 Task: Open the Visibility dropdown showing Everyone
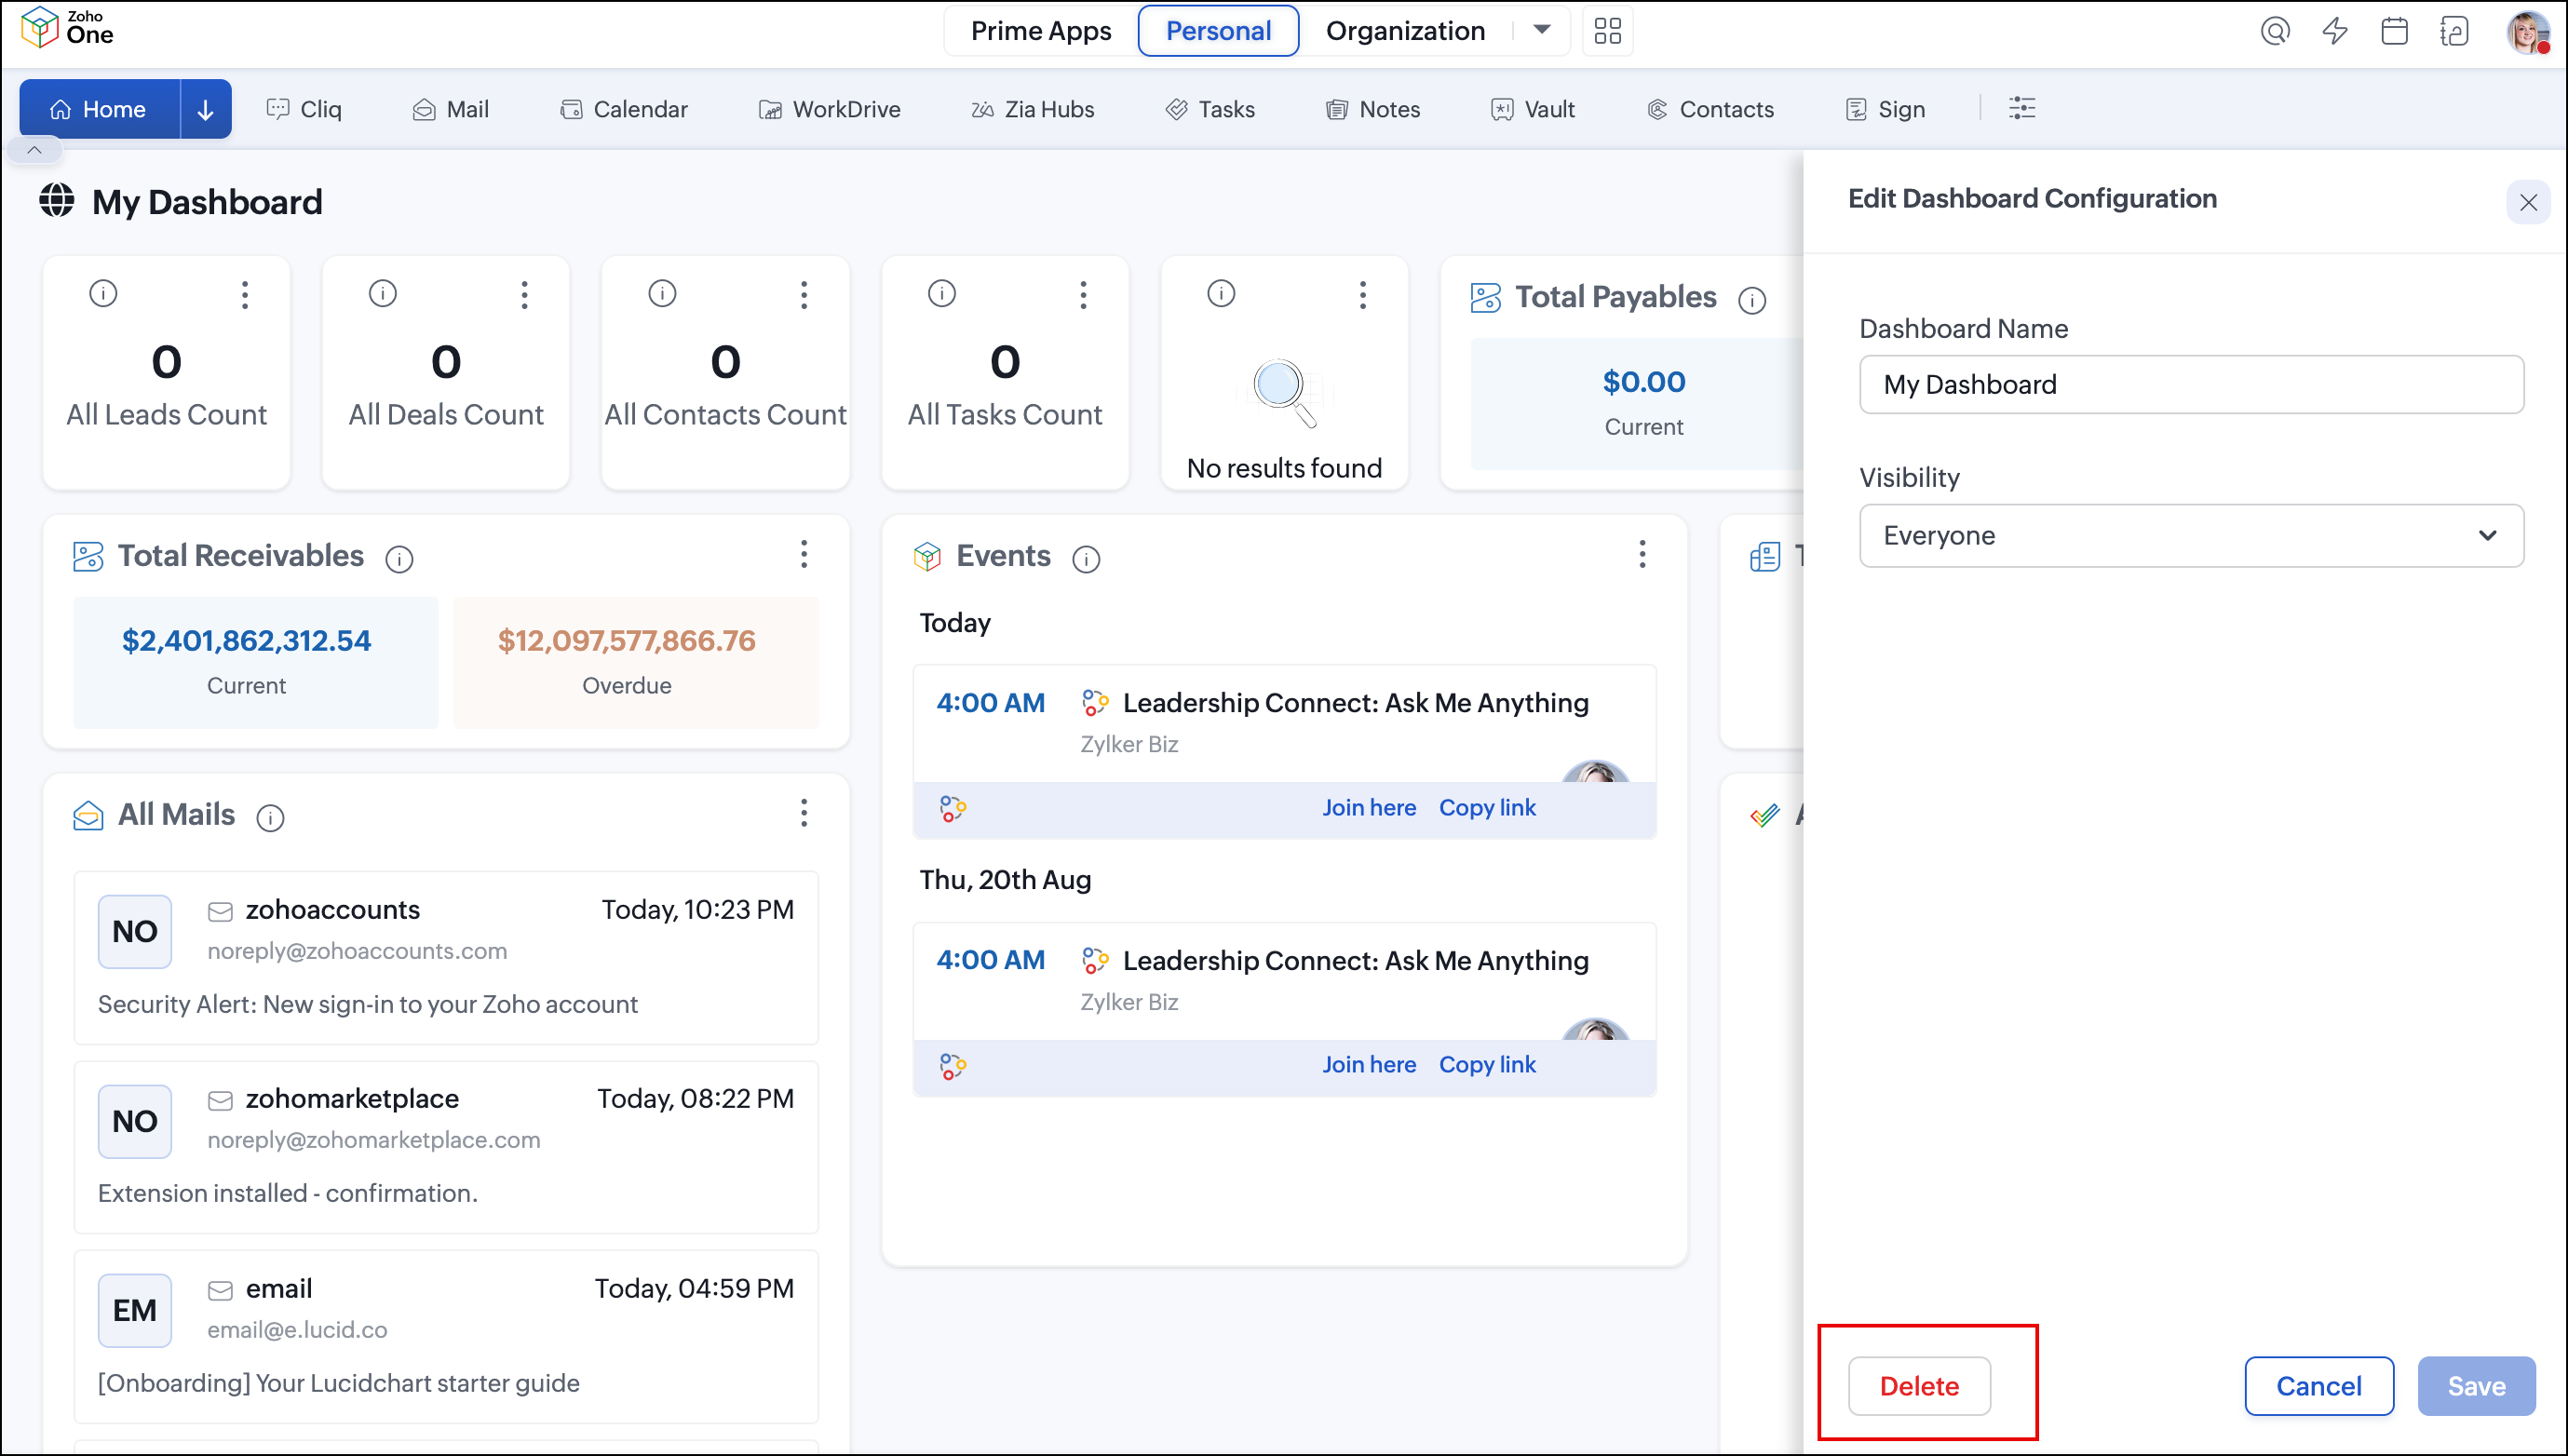(x=2191, y=536)
